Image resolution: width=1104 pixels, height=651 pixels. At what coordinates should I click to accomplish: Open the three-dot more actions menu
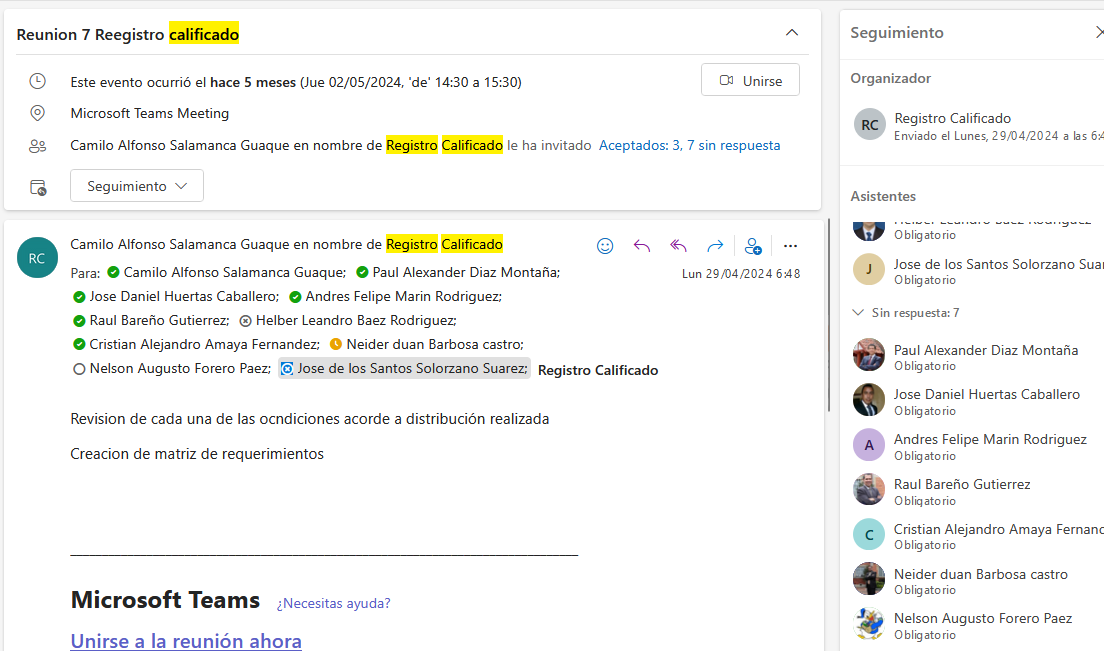pos(790,246)
